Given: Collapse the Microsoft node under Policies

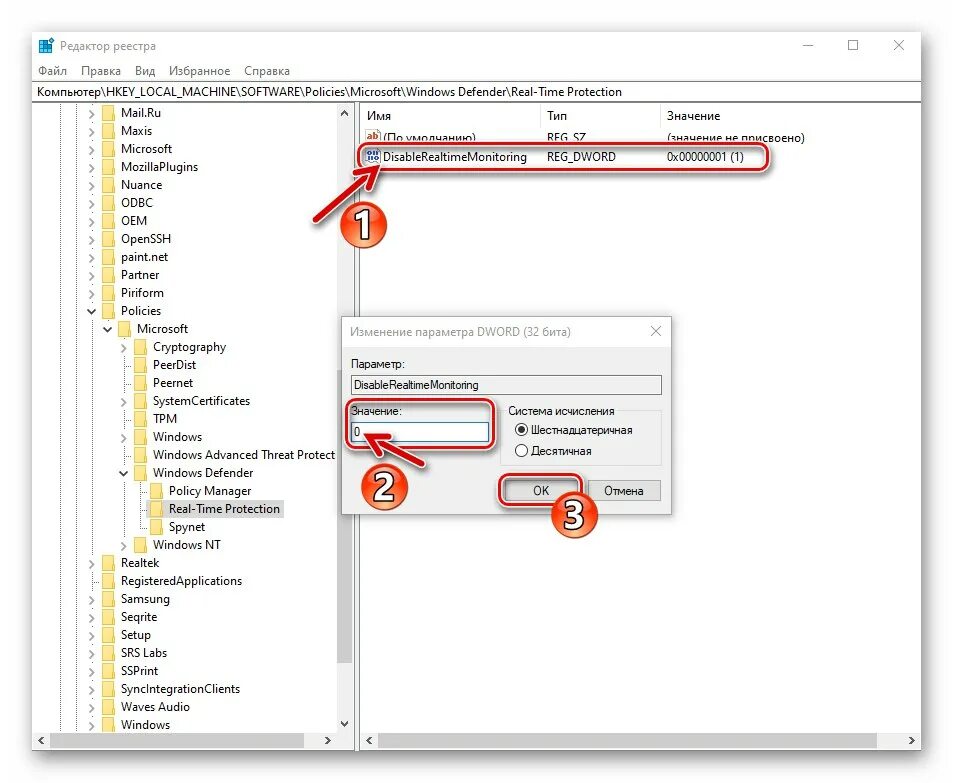Looking at the screenshot, I should 108,329.
